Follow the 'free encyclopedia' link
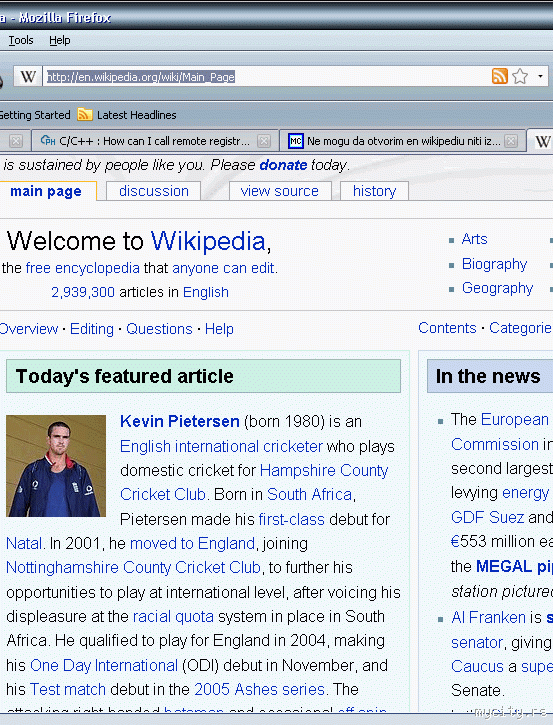This screenshot has width=553, height=725. pyautogui.click(x=82, y=268)
